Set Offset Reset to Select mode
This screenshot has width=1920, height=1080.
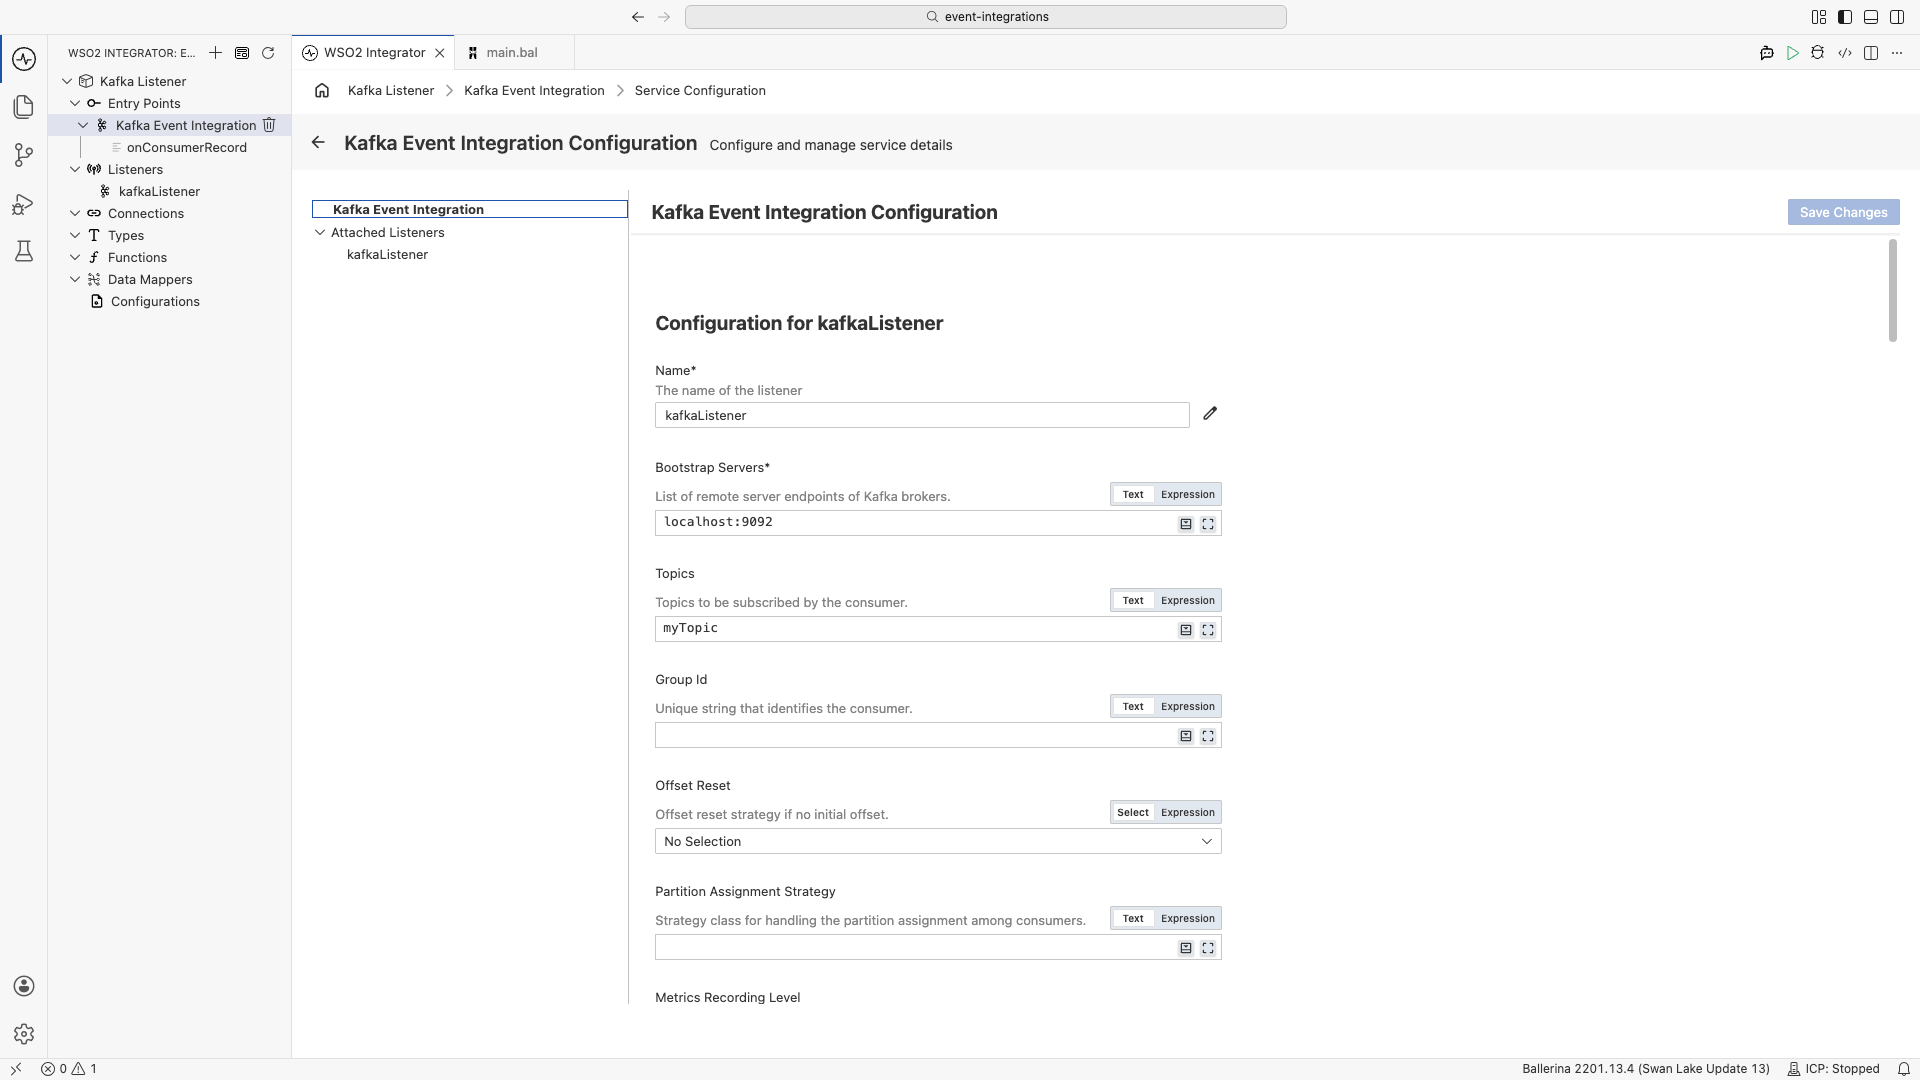pos(1133,812)
